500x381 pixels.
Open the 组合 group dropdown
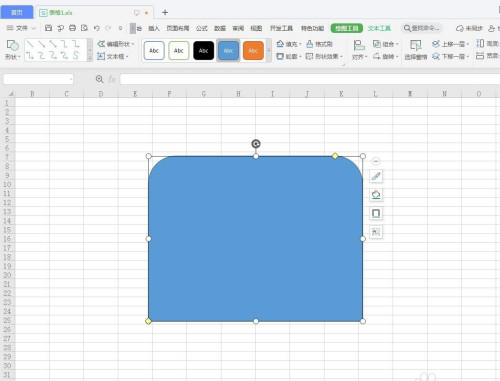(x=385, y=44)
